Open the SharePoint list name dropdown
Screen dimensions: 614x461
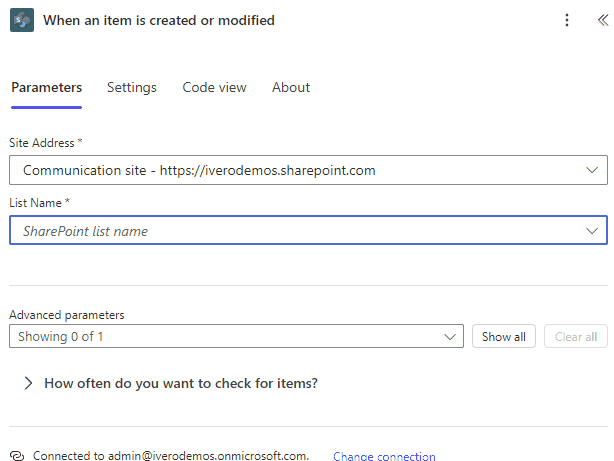(x=308, y=230)
